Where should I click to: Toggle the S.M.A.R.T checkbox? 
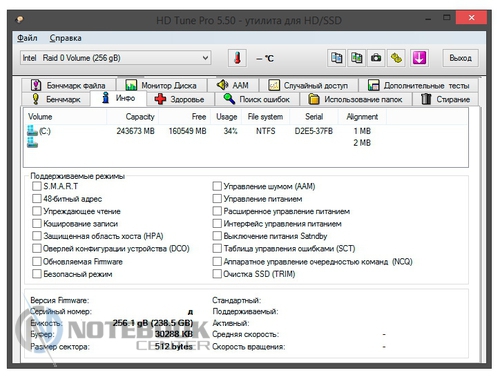click(37, 186)
